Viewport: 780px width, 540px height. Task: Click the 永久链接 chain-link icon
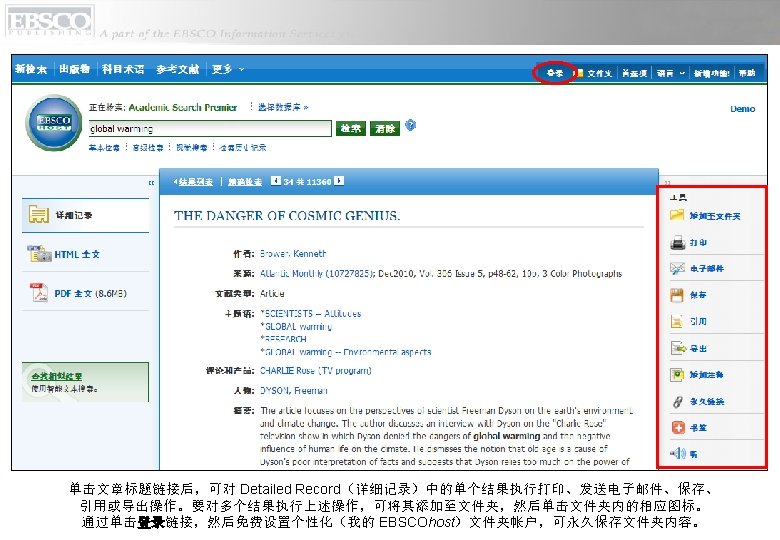coord(678,401)
